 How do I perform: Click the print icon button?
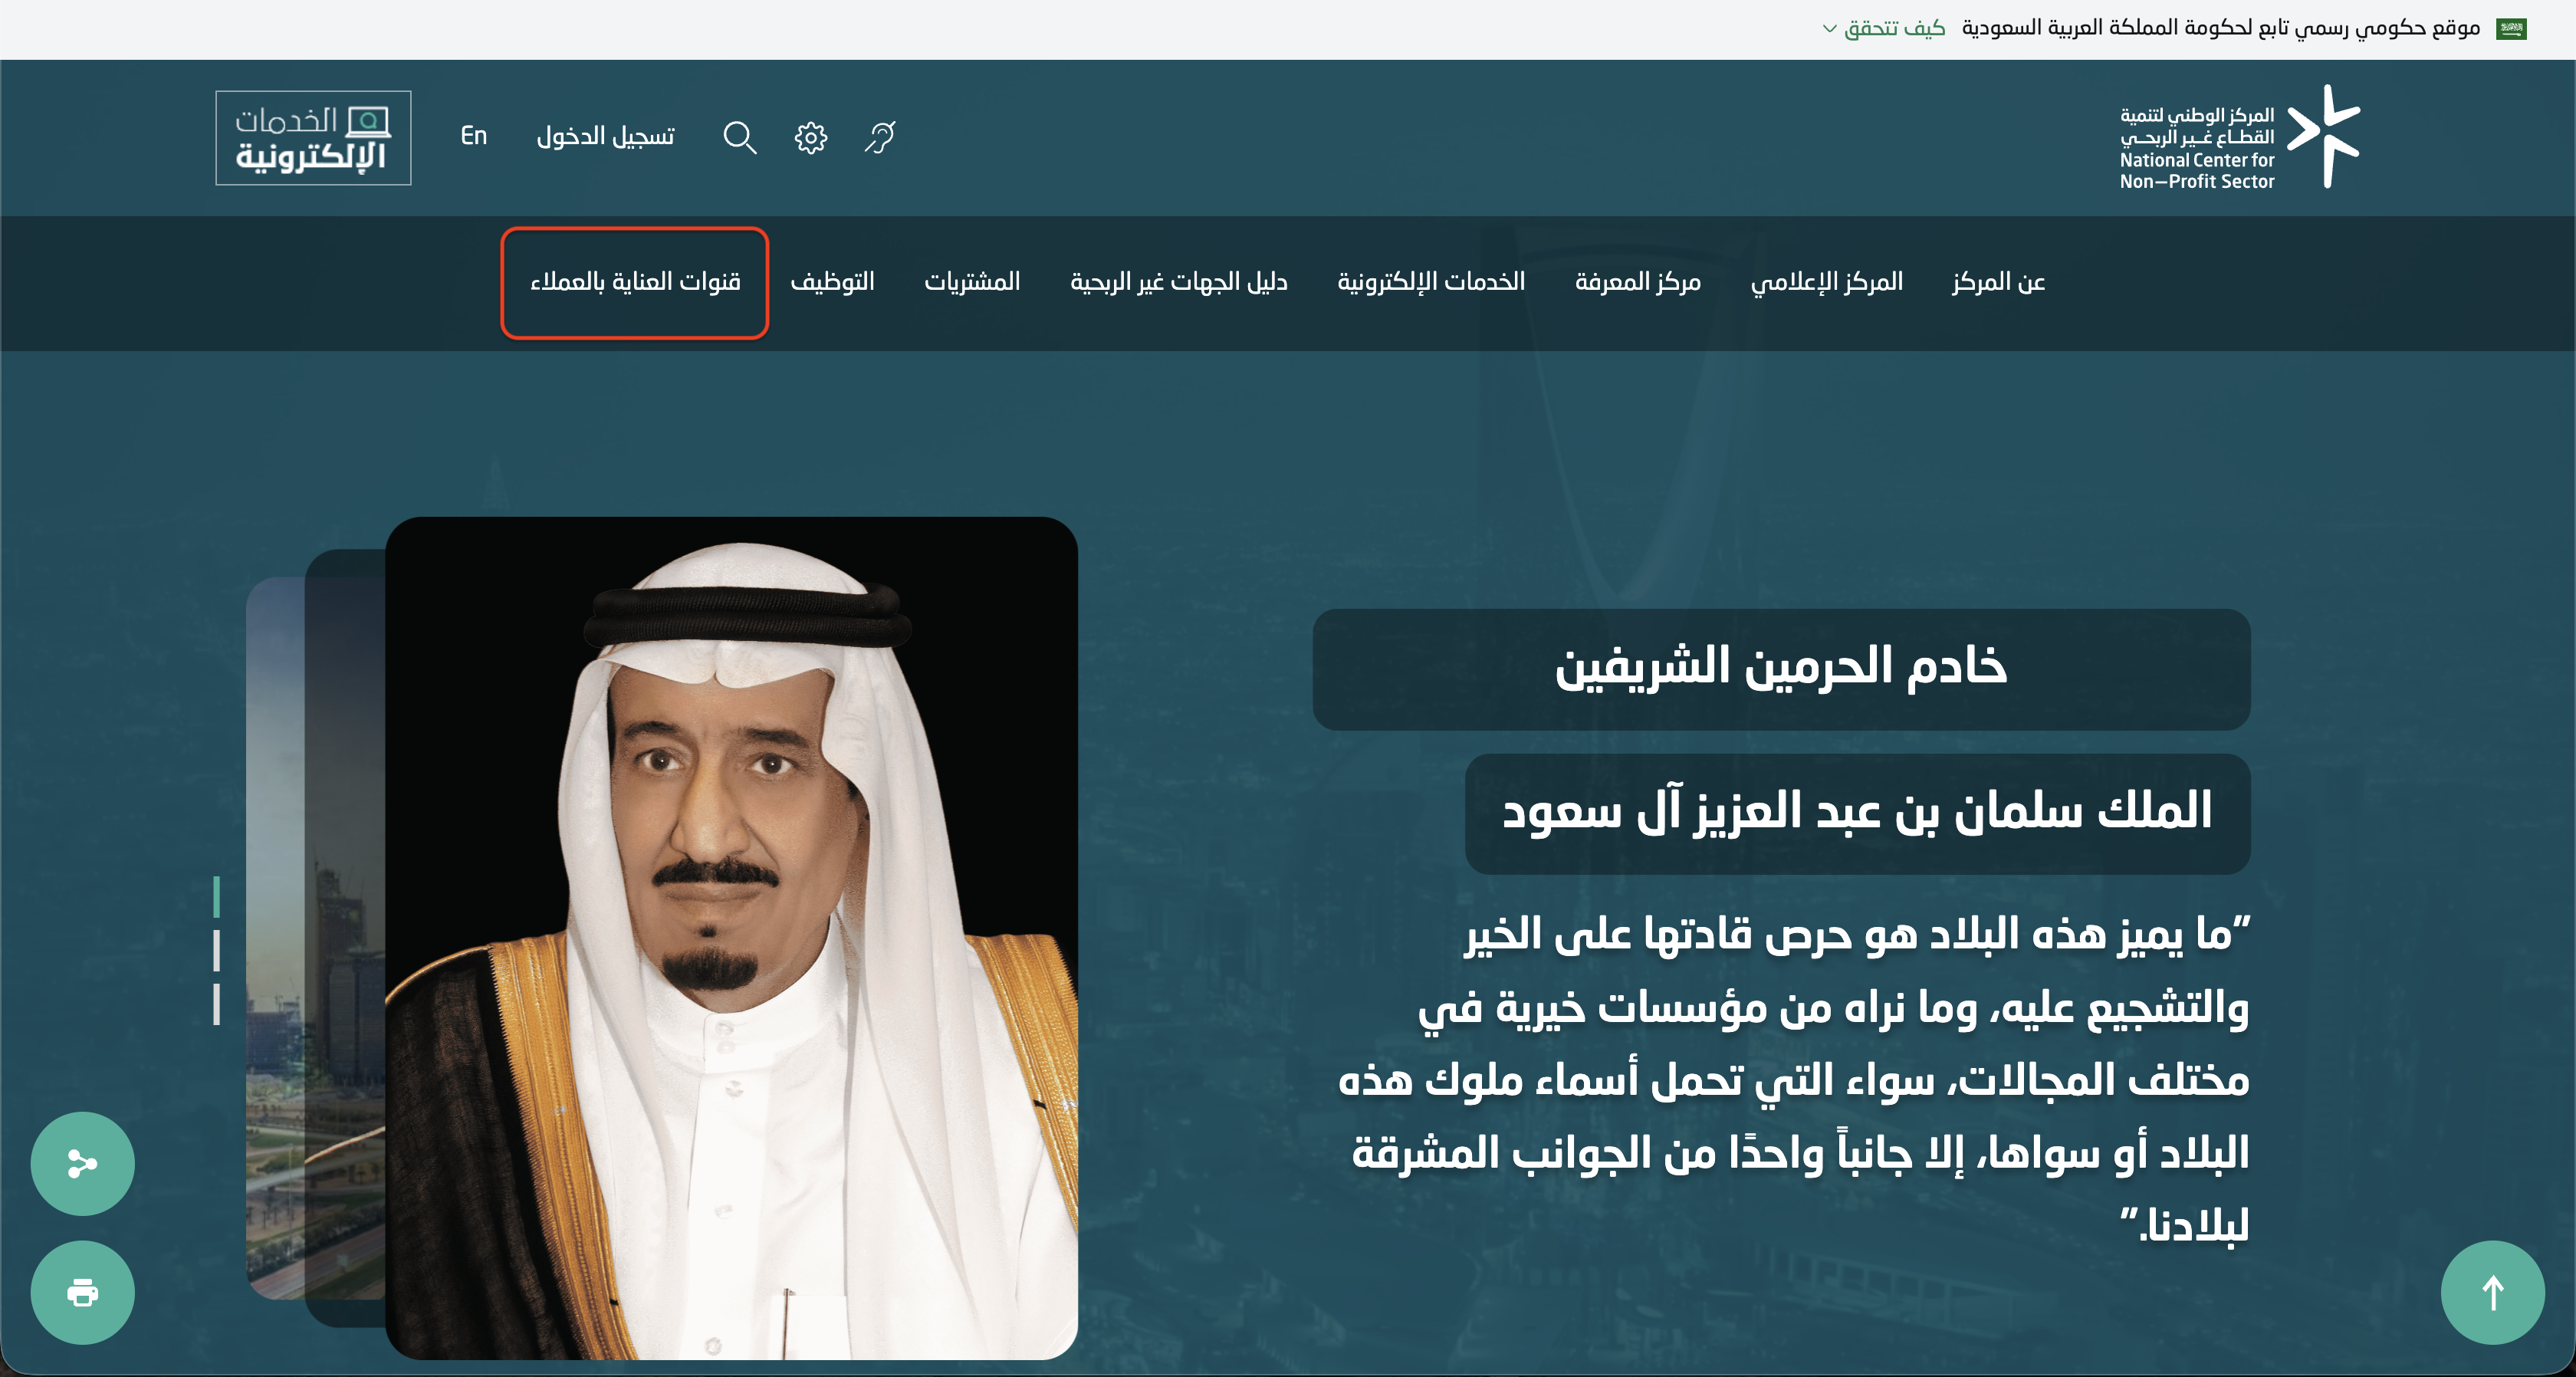coord(82,1292)
